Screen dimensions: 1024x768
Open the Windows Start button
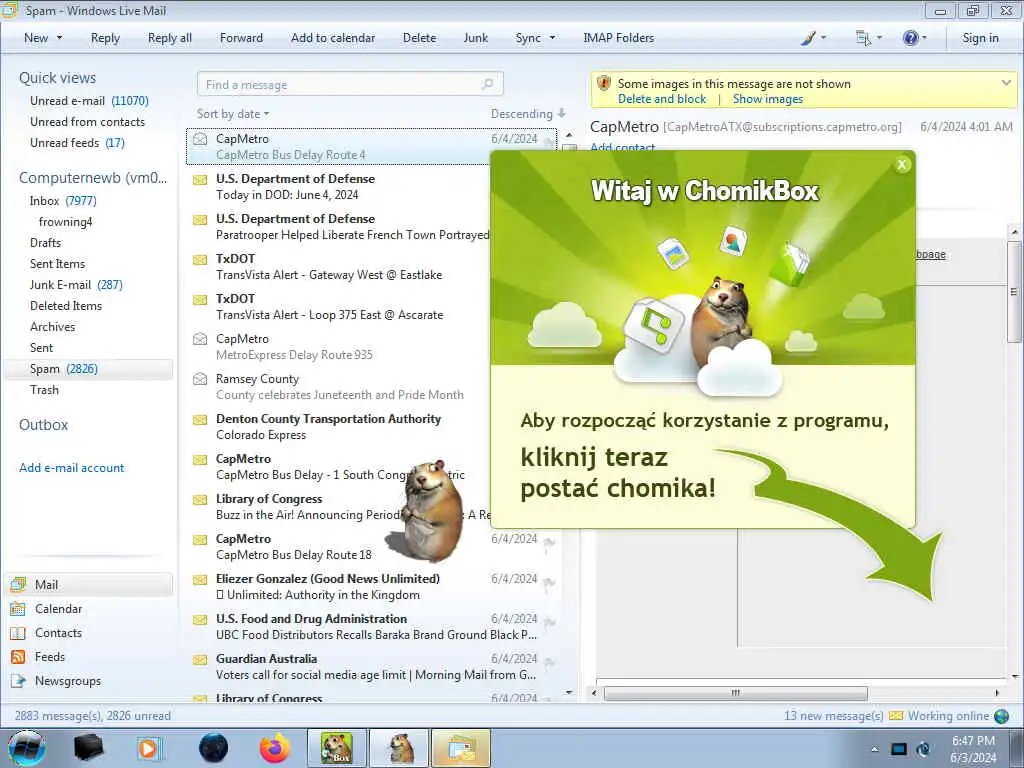[26, 748]
